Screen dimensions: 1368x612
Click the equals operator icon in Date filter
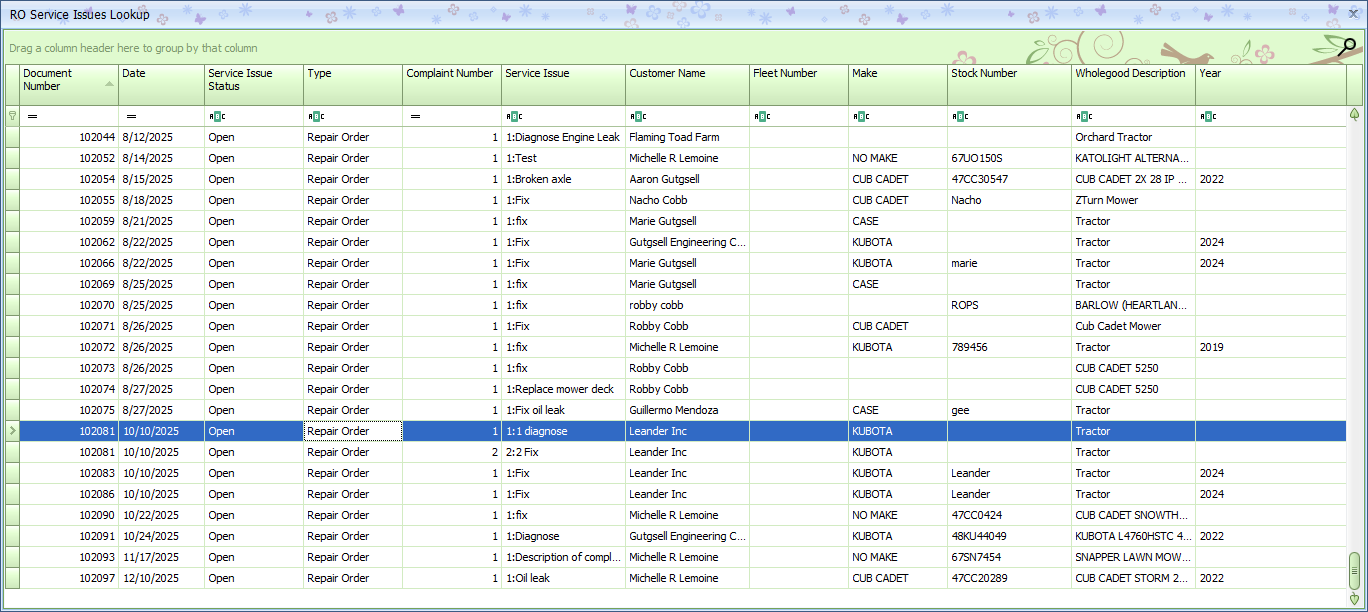[131, 117]
